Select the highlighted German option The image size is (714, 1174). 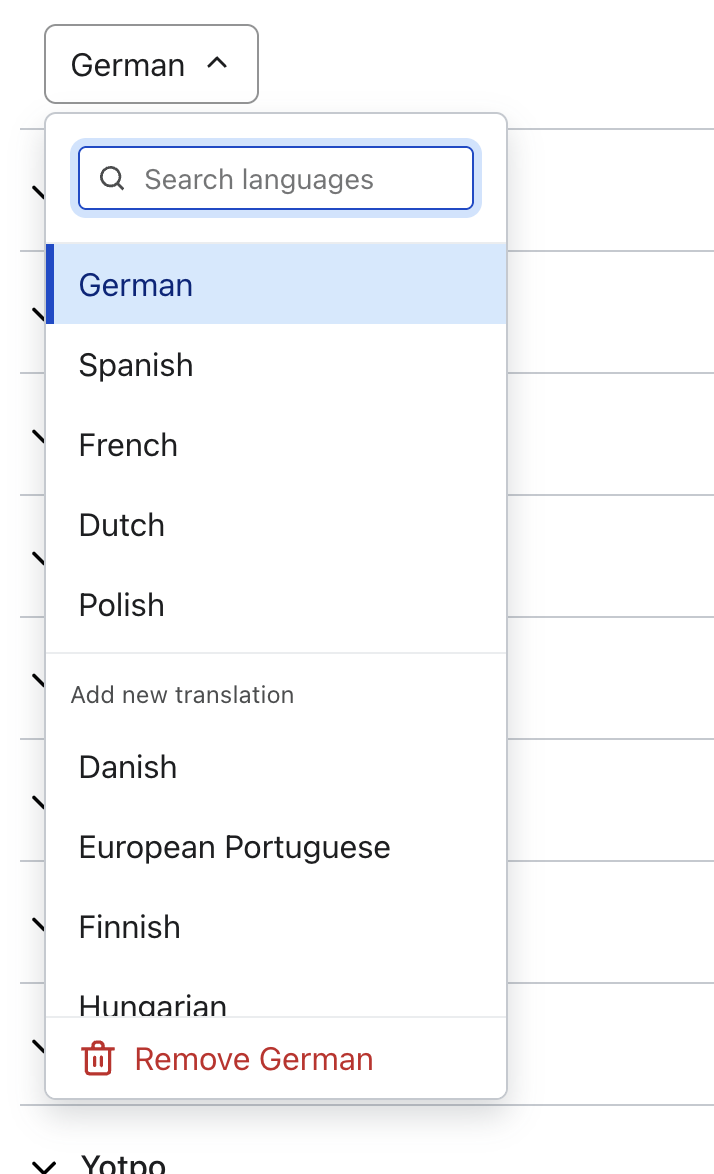click(x=136, y=285)
